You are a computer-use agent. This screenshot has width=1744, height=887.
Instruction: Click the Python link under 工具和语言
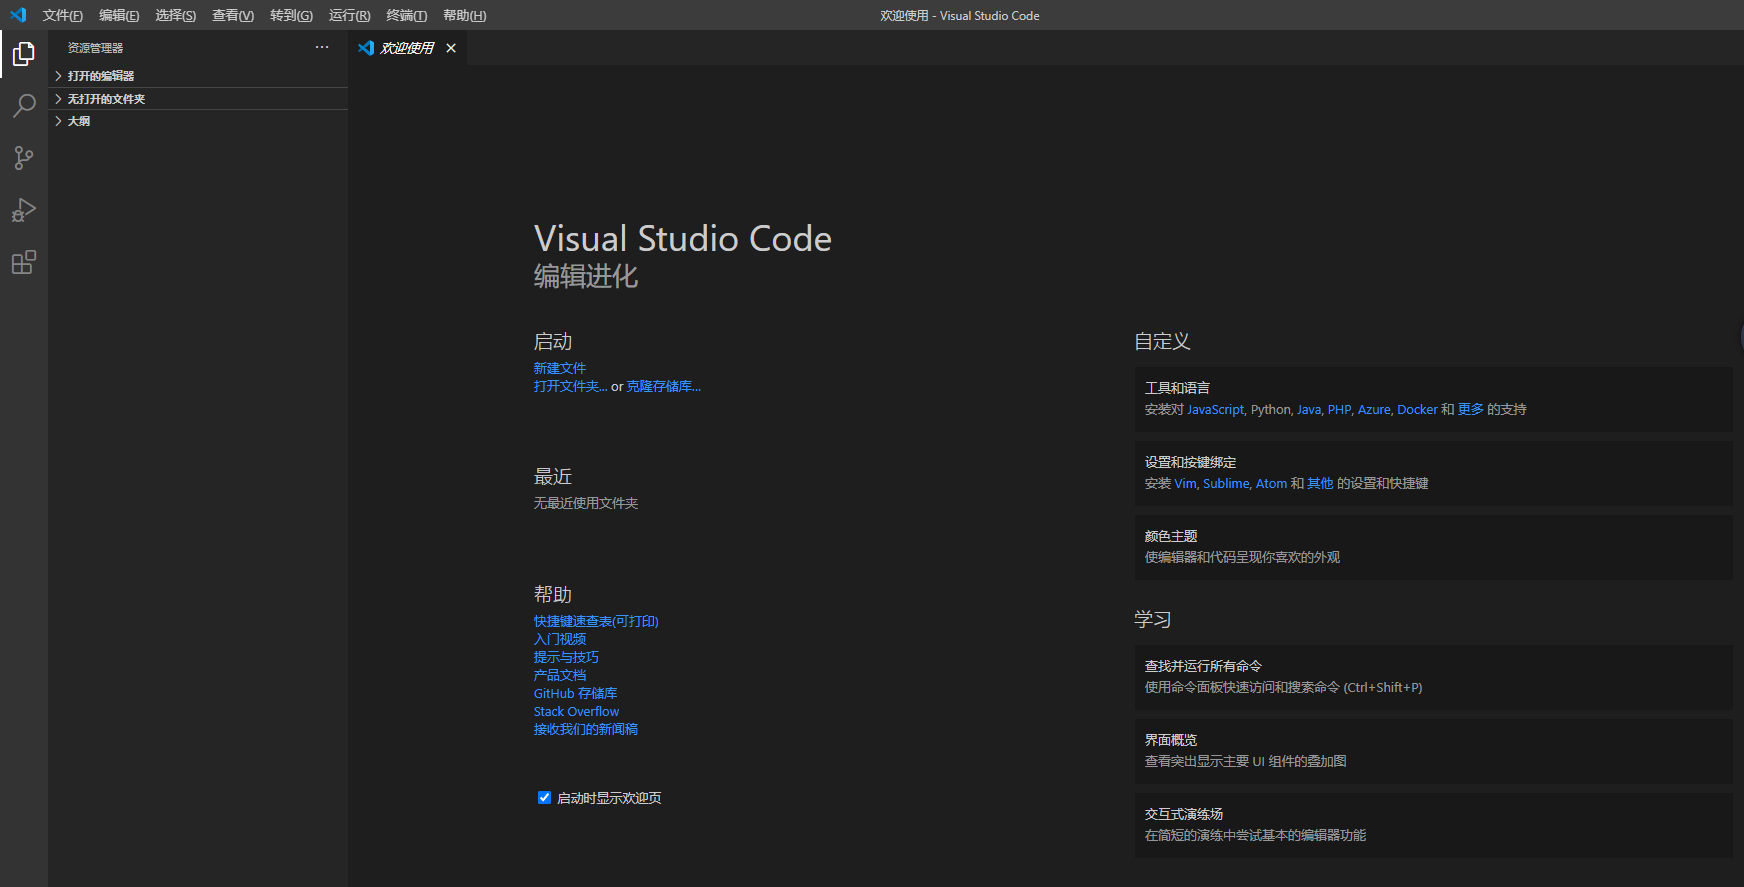click(x=1271, y=409)
